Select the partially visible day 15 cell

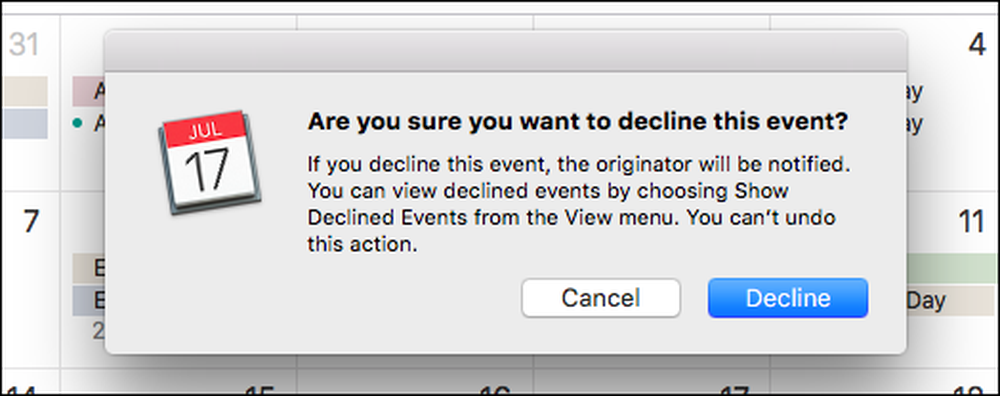[x=179, y=382]
